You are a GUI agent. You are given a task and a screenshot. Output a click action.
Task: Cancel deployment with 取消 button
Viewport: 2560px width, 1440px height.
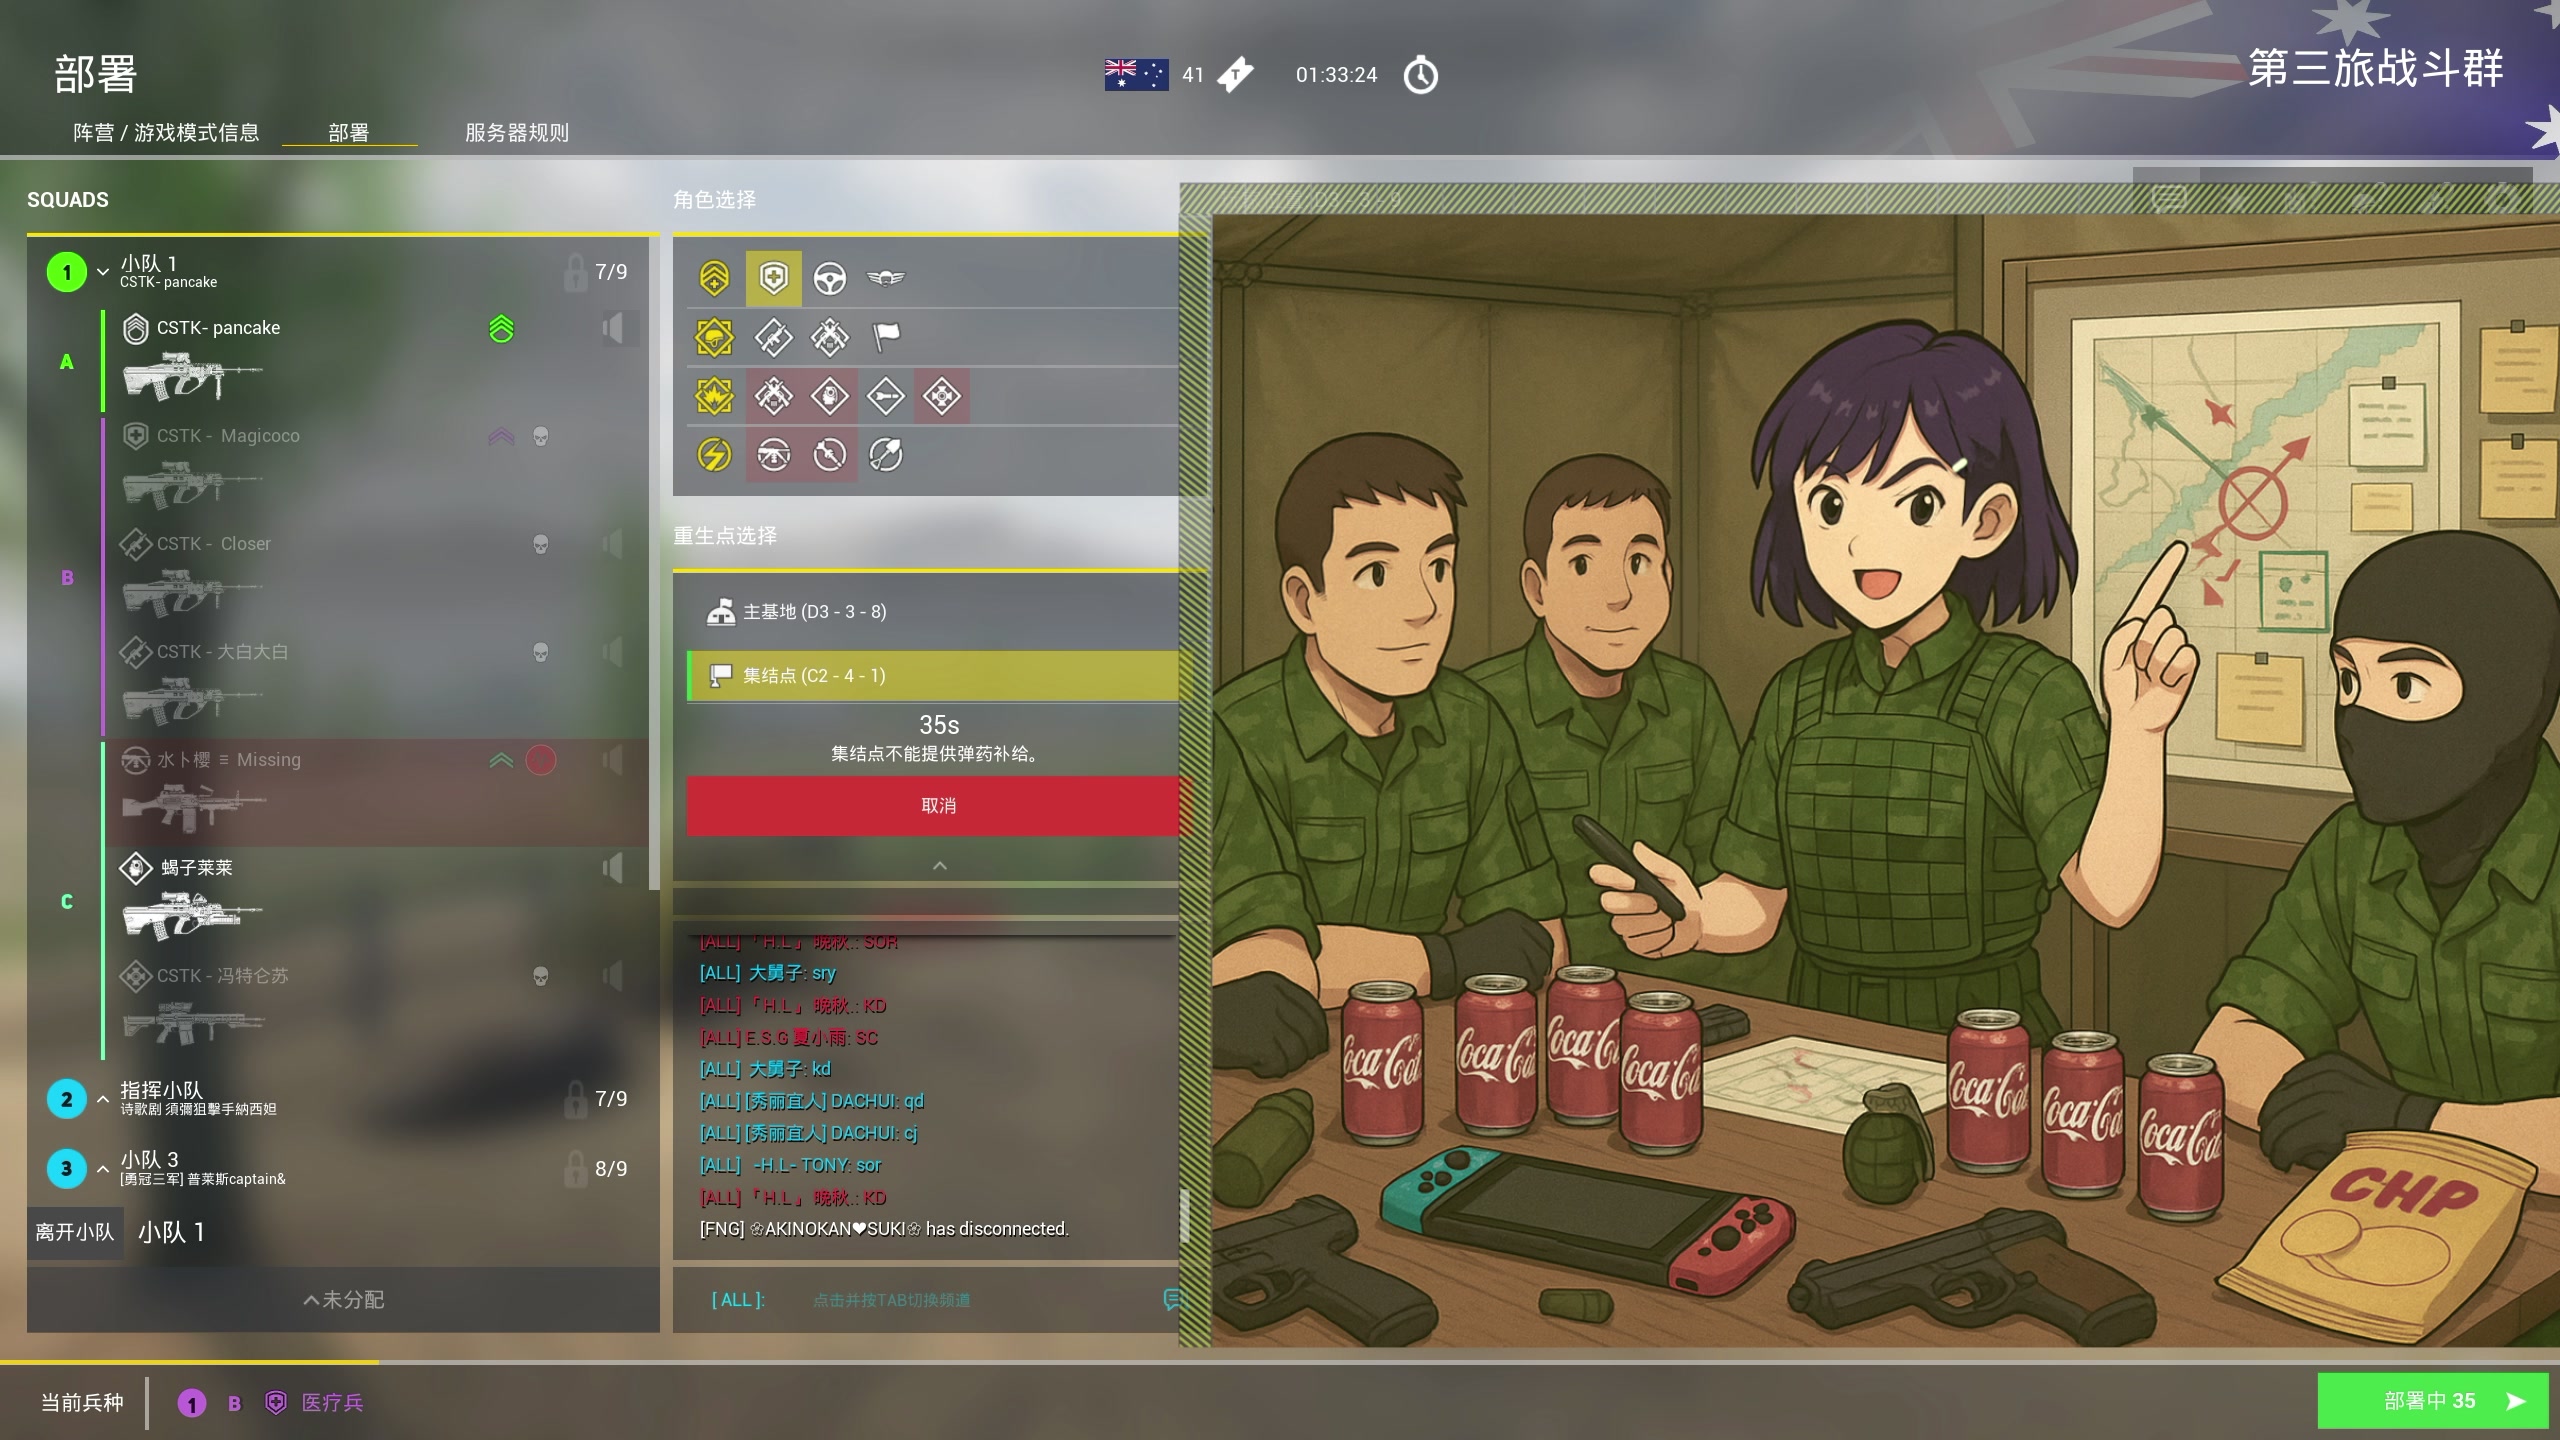tap(932, 806)
